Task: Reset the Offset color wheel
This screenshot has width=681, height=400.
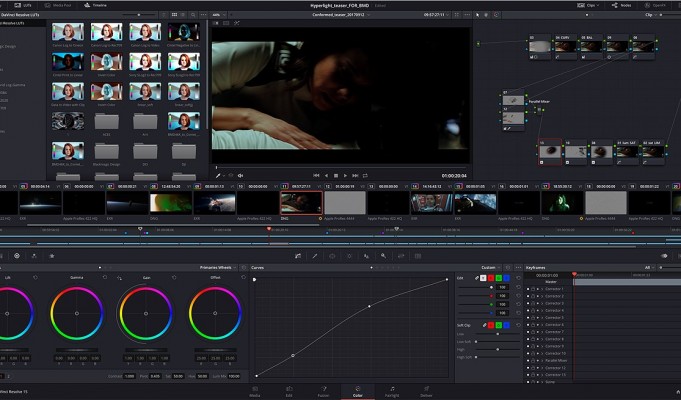Action: (243, 277)
